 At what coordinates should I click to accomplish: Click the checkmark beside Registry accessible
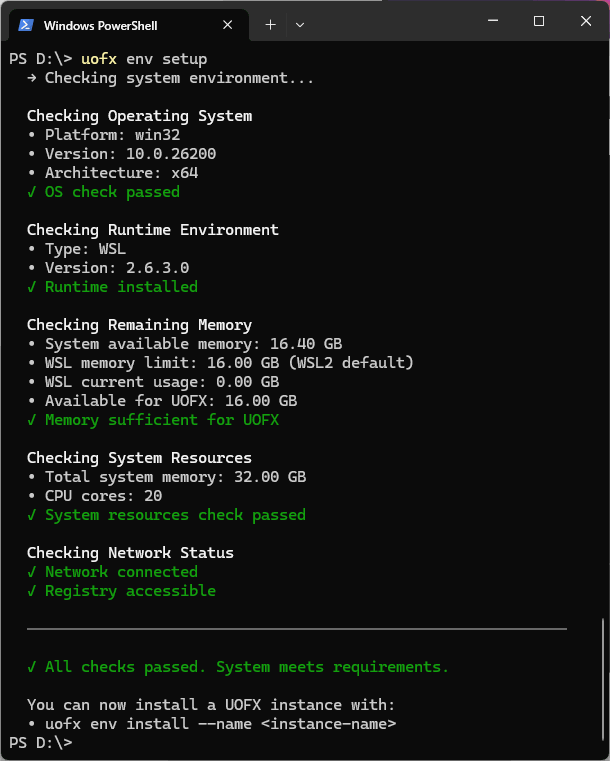click(32, 591)
